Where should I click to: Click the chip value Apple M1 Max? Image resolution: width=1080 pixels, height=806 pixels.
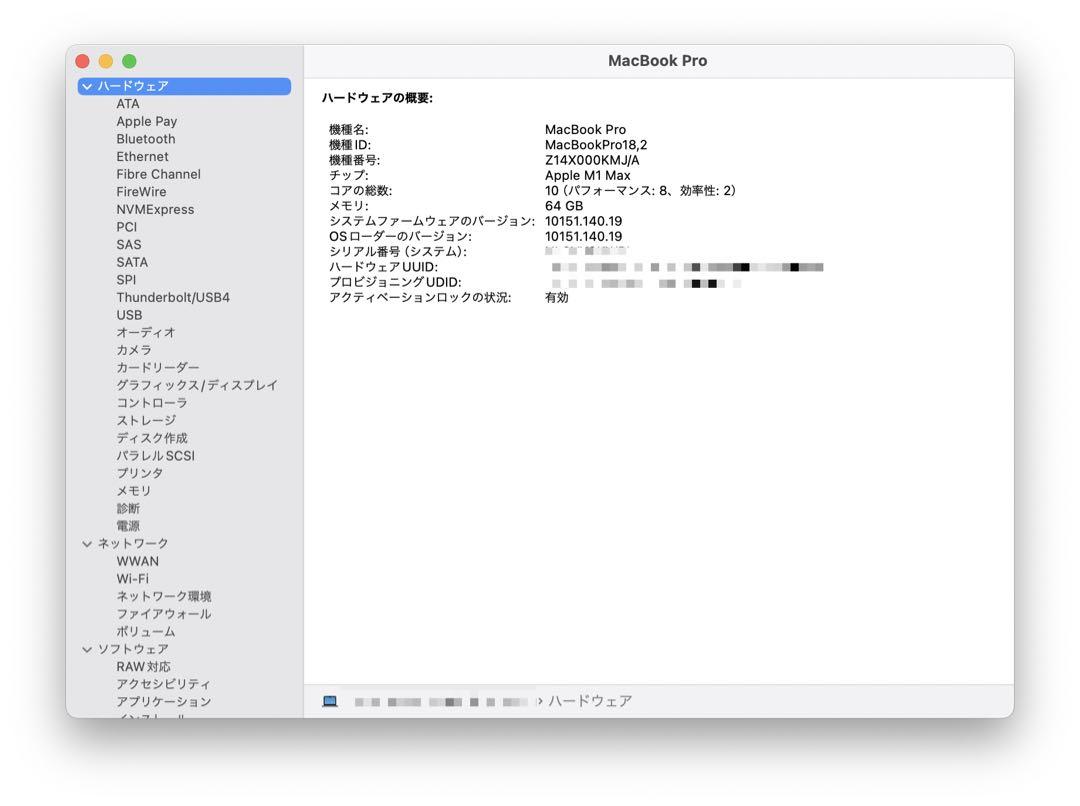point(588,175)
